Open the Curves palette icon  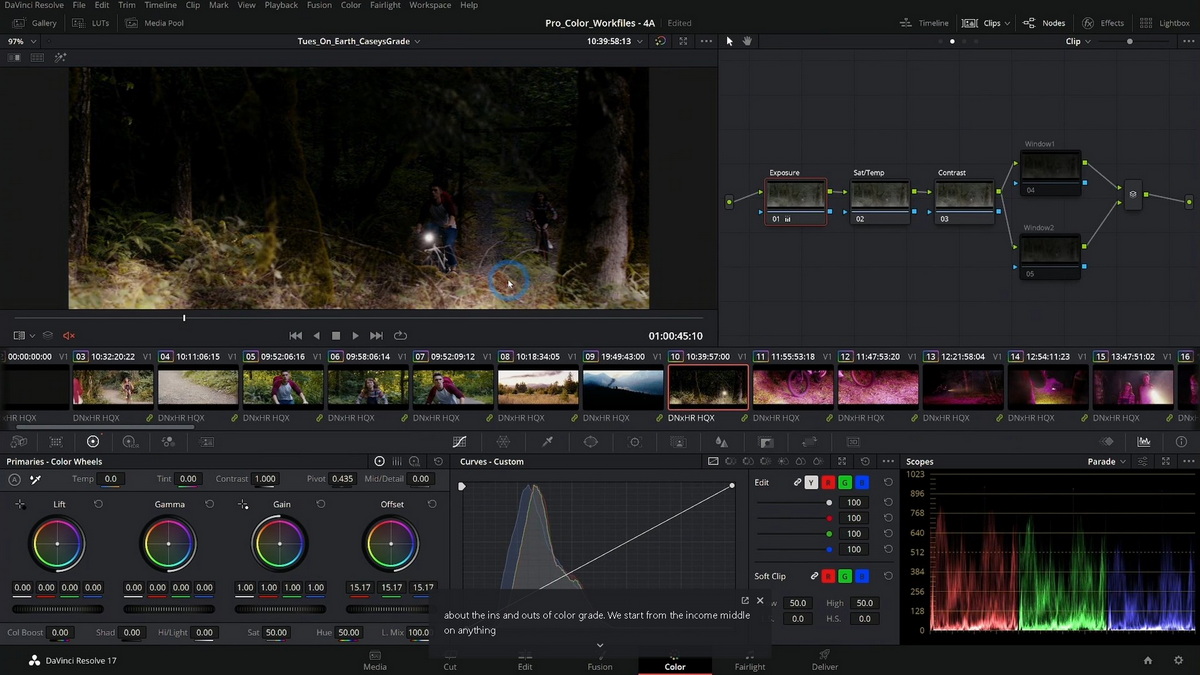click(x=460, y=441)
